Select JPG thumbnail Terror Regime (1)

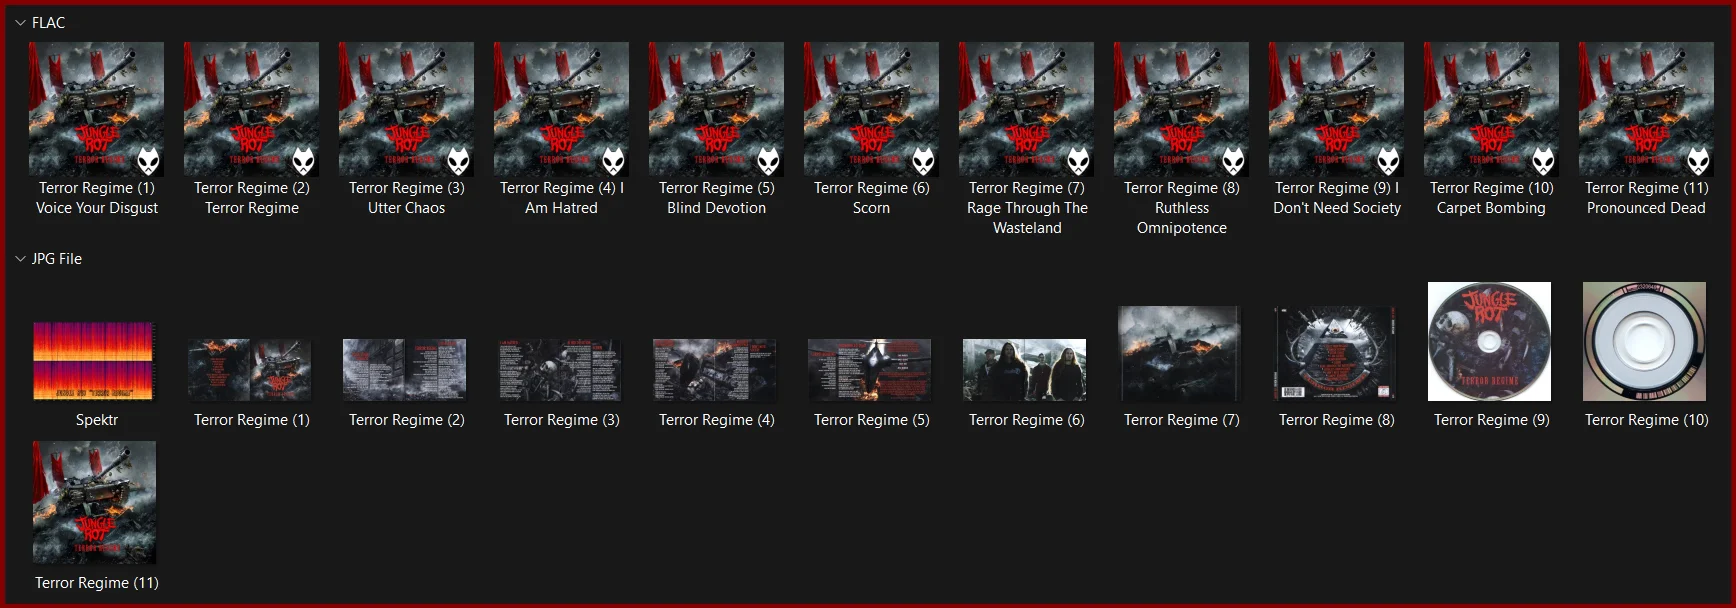250,370
